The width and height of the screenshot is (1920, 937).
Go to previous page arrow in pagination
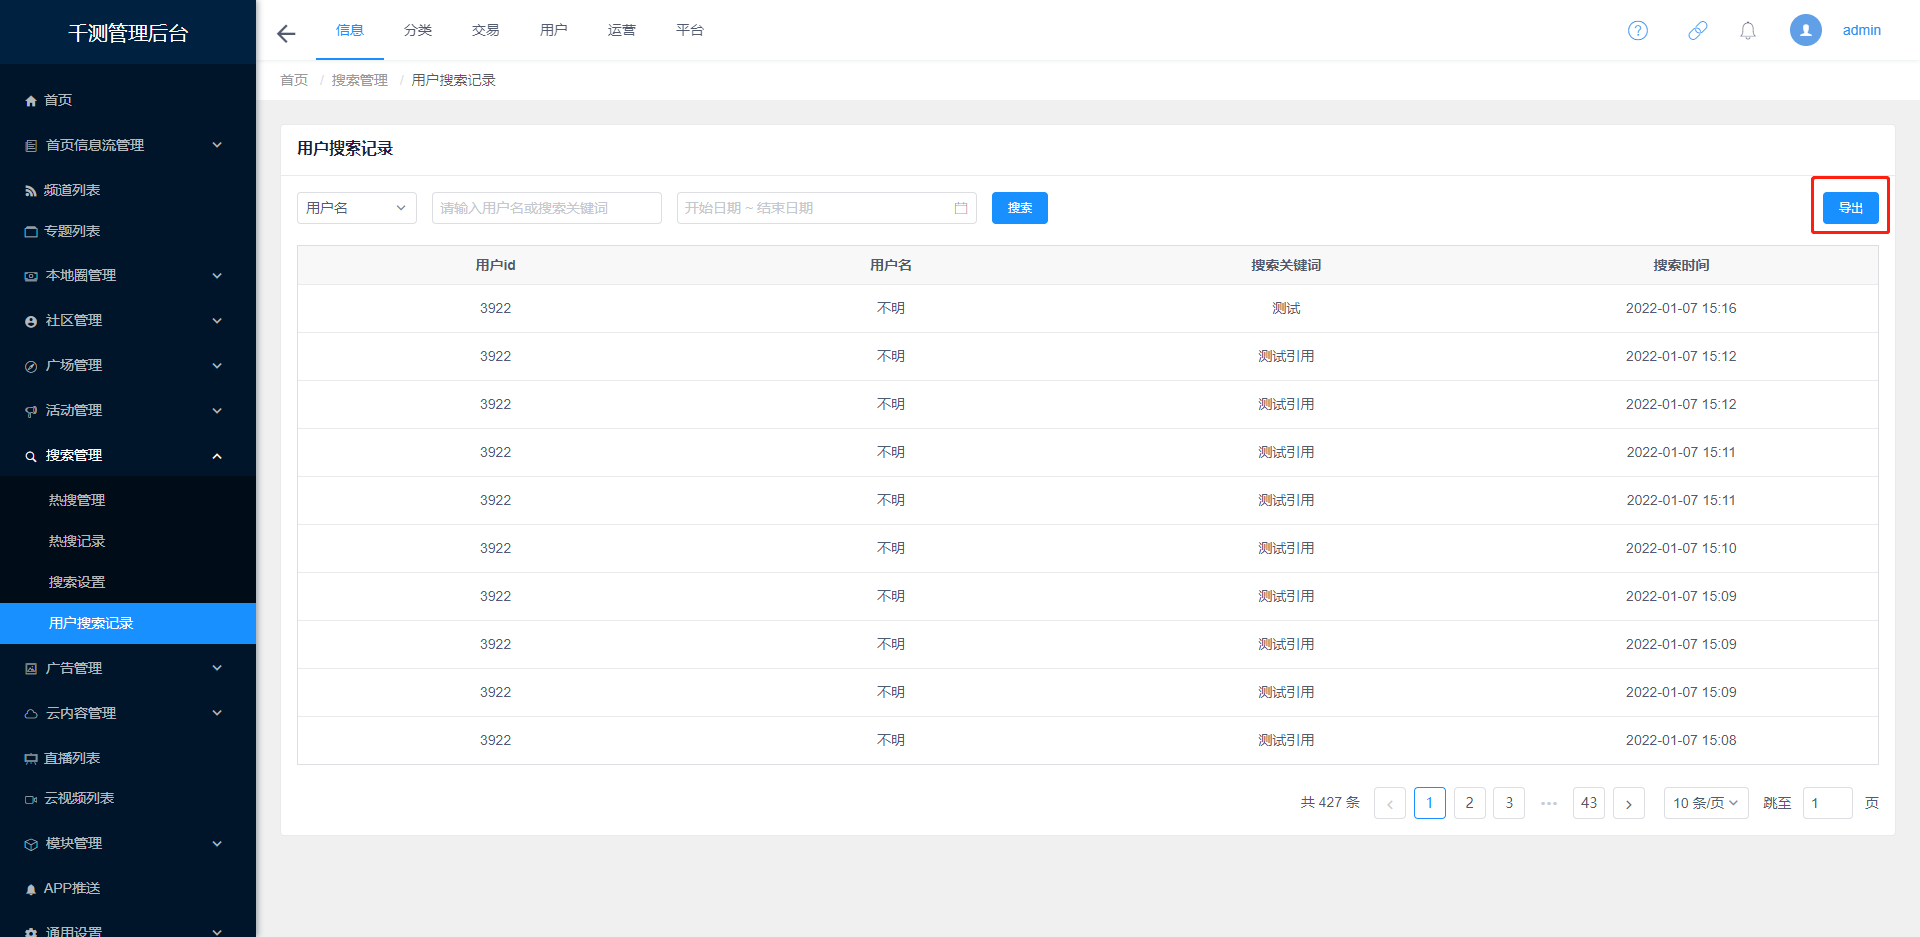(x=1390, y=803)
